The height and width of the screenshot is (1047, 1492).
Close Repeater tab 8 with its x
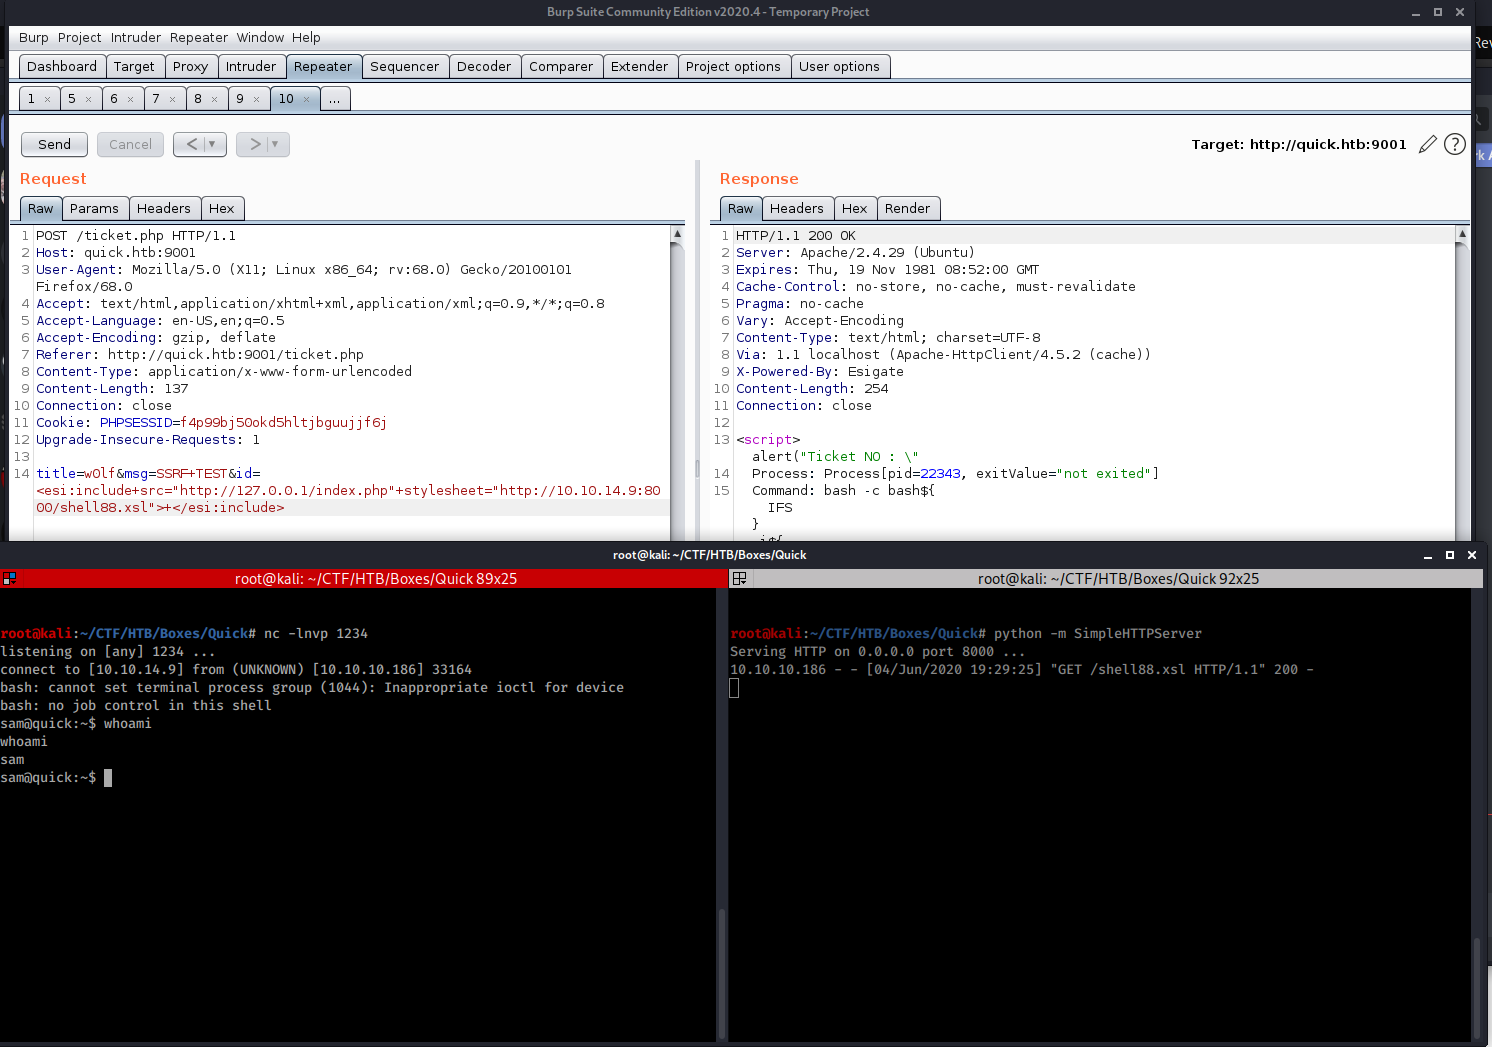point(214,99)
